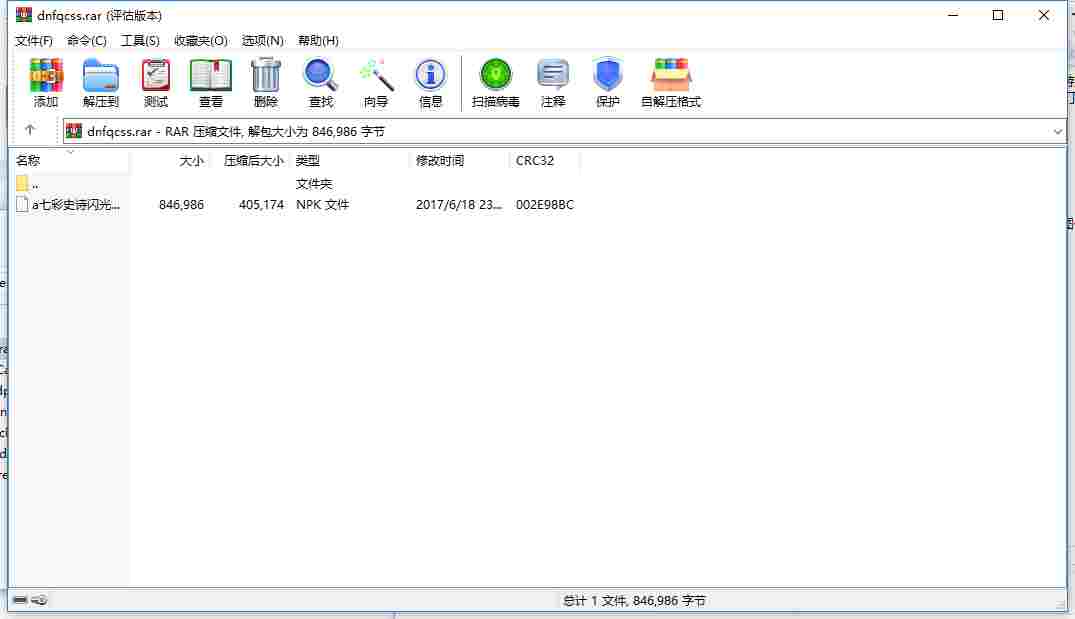Screen dimensions: 1075x619
Task: Open the 文件(F) menu
Action: (x=34, y=40)
